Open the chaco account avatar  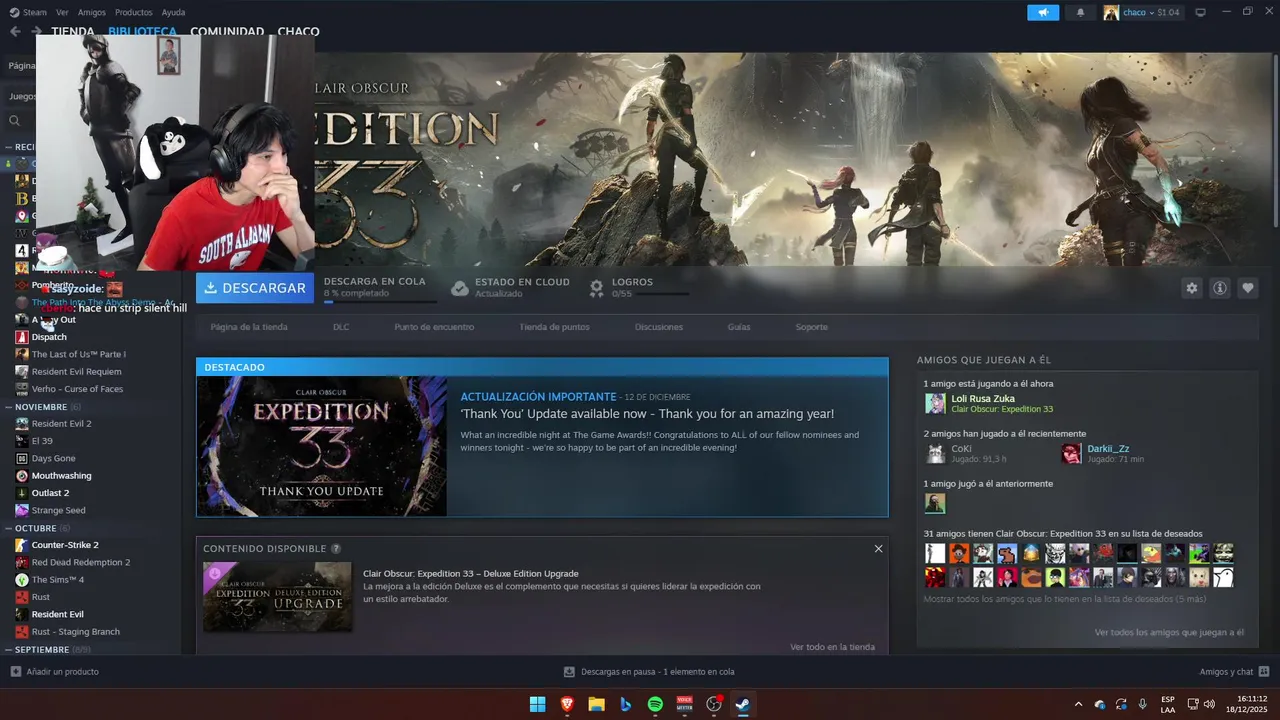tap(1111, 13)
